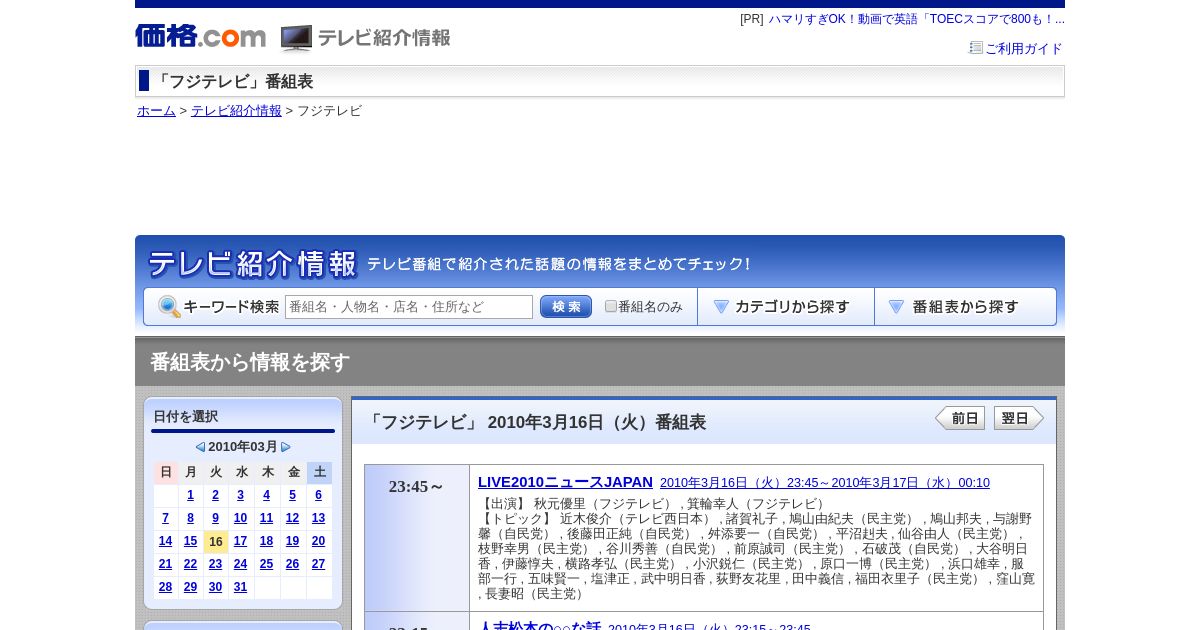Click the 日付を選択 panel heading

(x=186, y=417)
